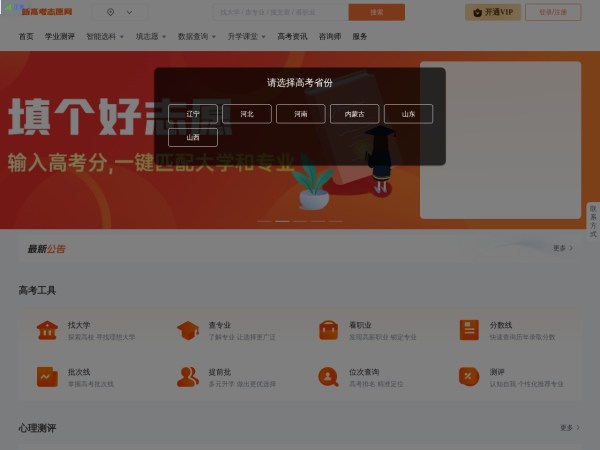Go to the 高考资讯 menu item
The width and height of the screenshot is (600, 450).
click(x=292, y=36)
